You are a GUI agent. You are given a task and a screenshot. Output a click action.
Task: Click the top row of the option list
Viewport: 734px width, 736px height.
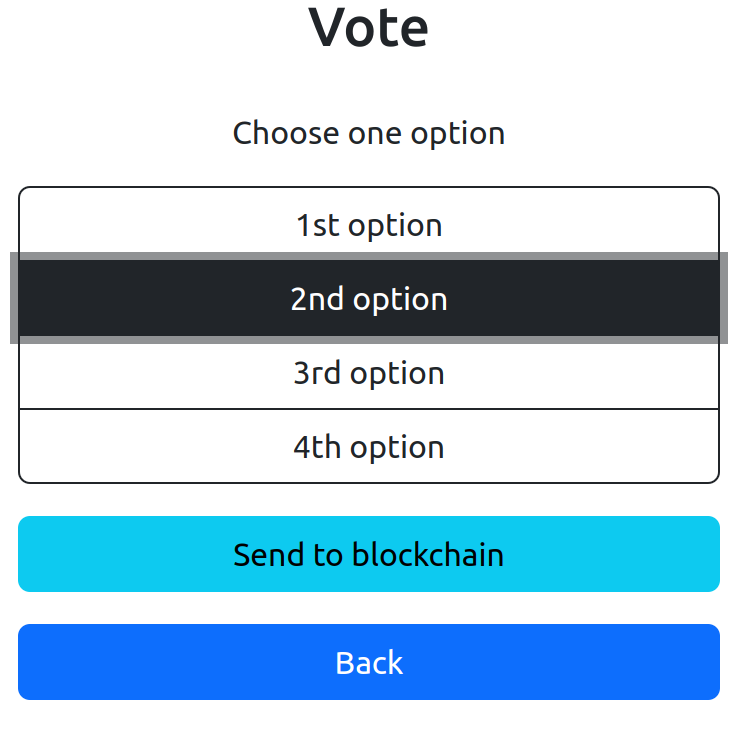pyautogui.click(x=368, y=225)
